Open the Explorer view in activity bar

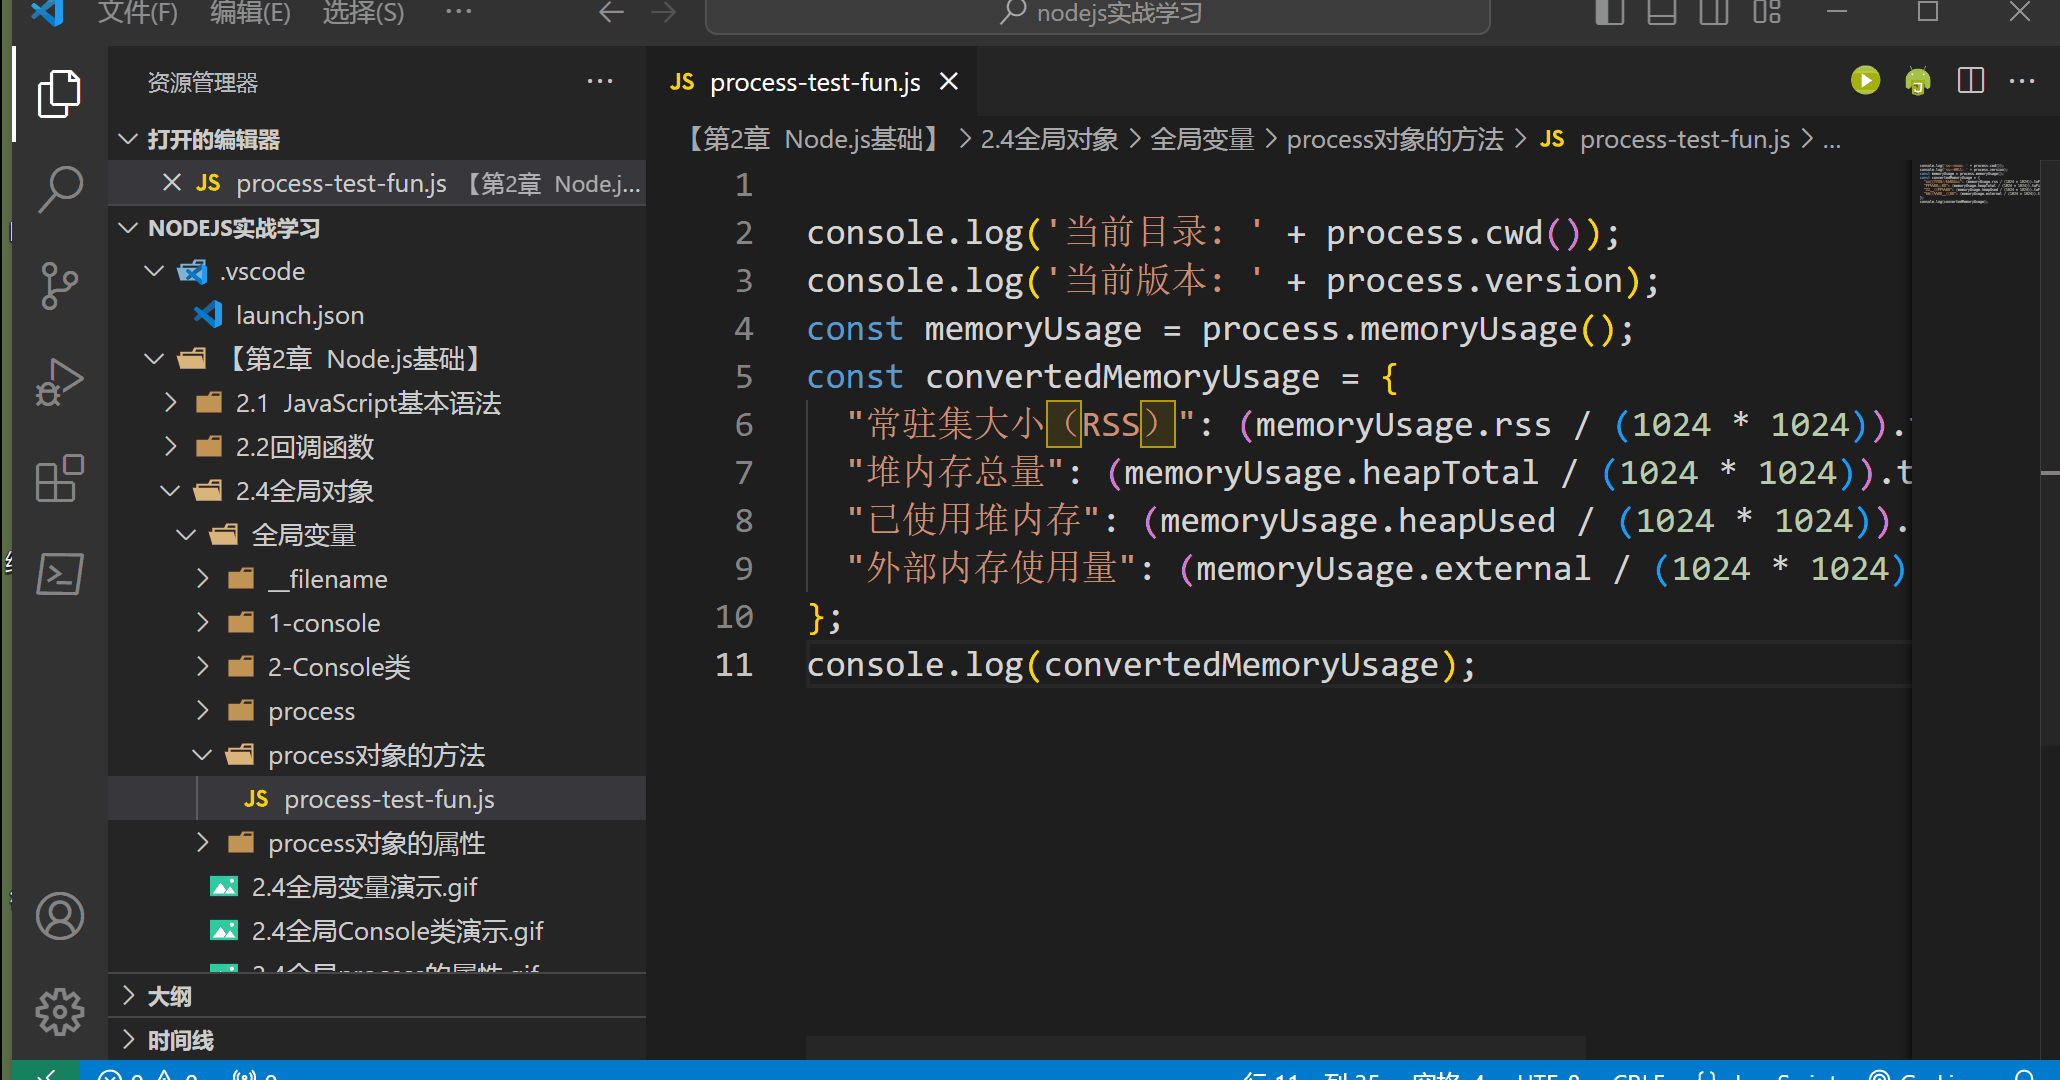[x=59, y=94]
